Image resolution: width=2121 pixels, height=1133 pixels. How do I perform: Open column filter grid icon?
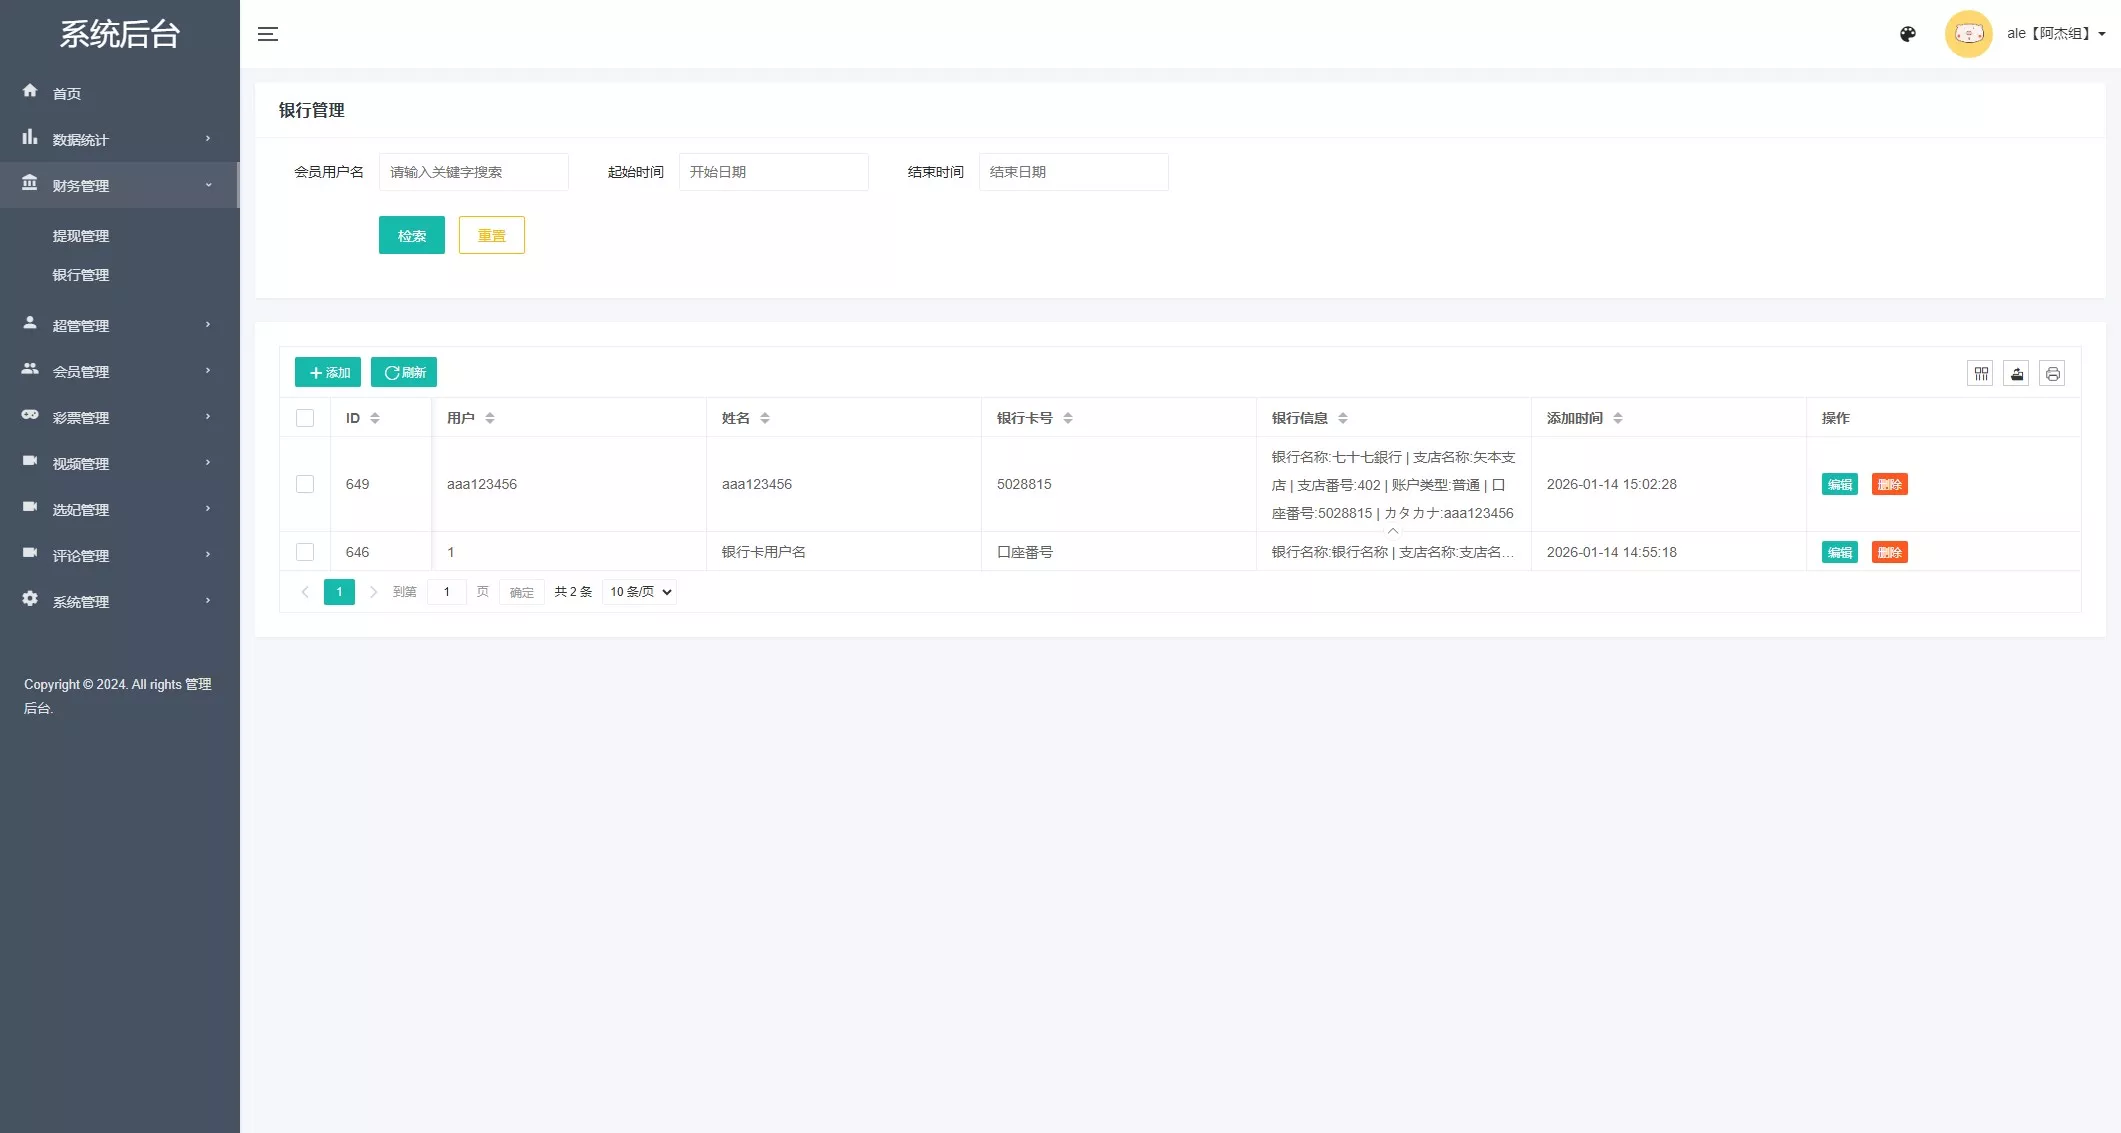click(x=1980, y=373)
